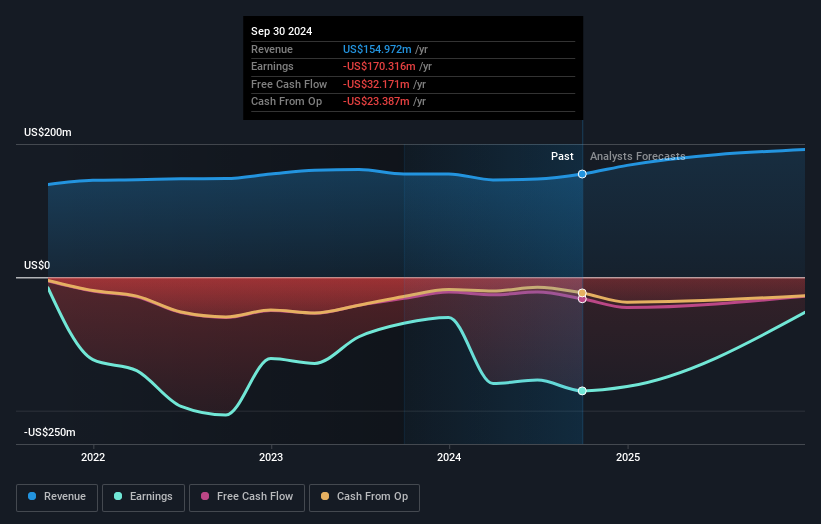Click the US$154.972m revenue value
Viewport: 821px width, 524px height.
(377, 49)
